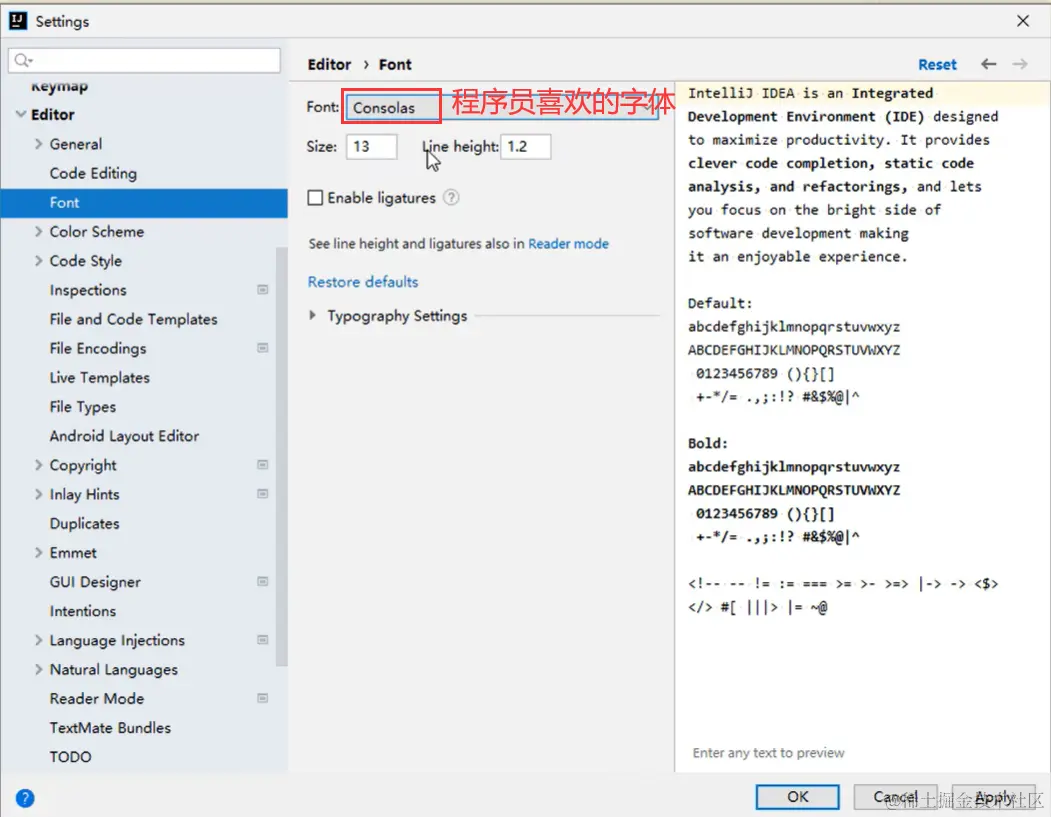Go forward using the right arrow icon
This screenshot has height=817, width=1051.
[x=1019, y=64]
